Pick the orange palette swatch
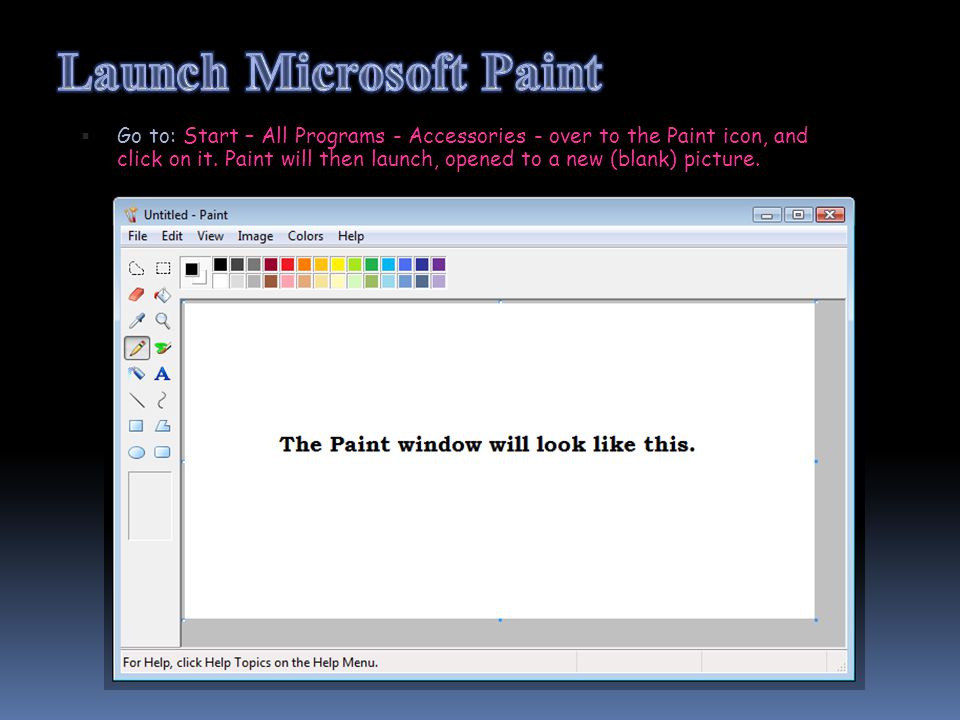Screen dimensions: 960x720 point(304,264)
